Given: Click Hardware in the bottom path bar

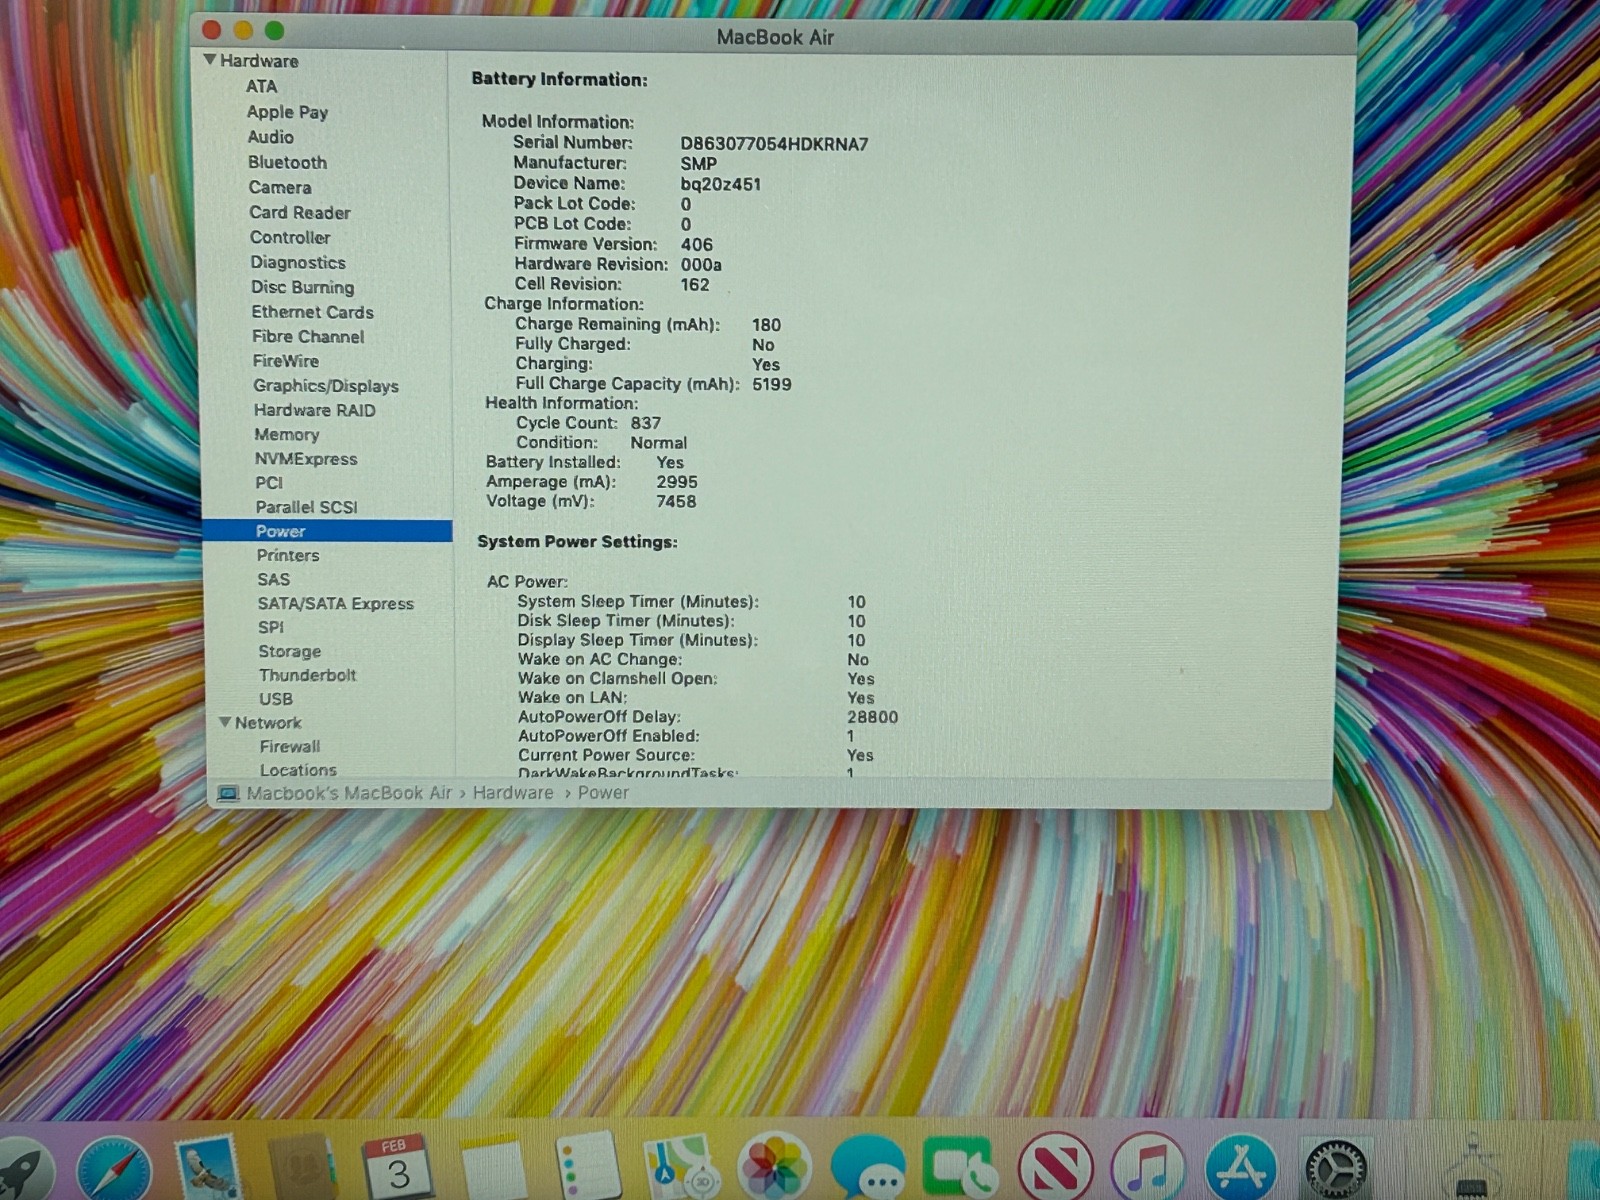Looking at the screenshot, I should coord(512,793).
